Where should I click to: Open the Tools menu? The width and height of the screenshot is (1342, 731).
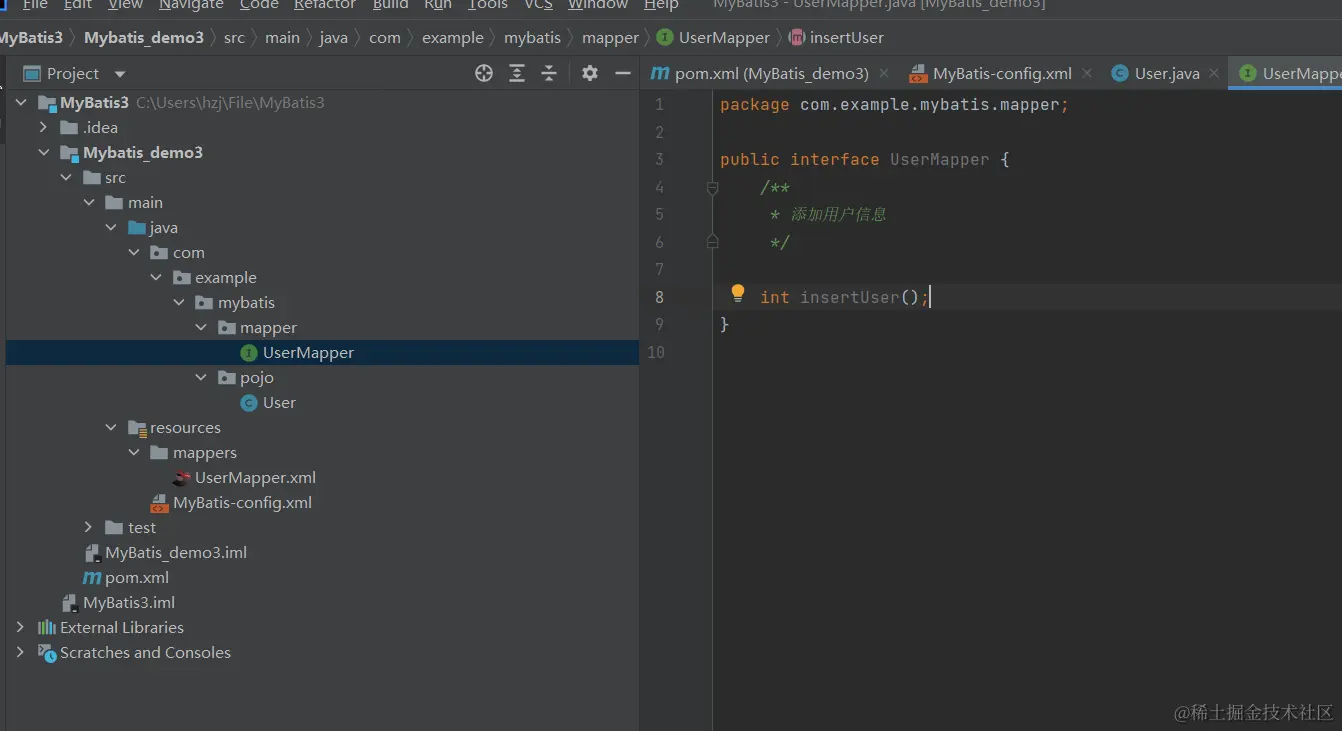coord(488,5)
